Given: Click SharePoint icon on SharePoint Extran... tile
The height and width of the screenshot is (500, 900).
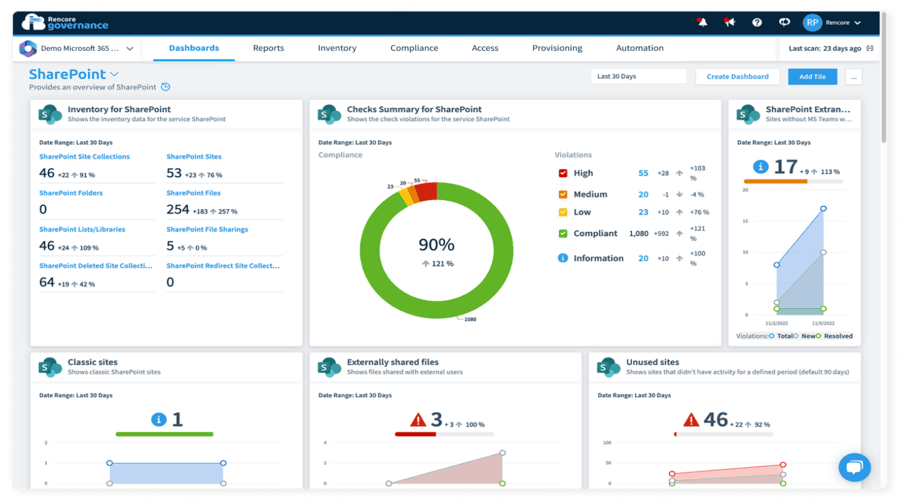Looking at the screenshot, I should coord(748,114).
